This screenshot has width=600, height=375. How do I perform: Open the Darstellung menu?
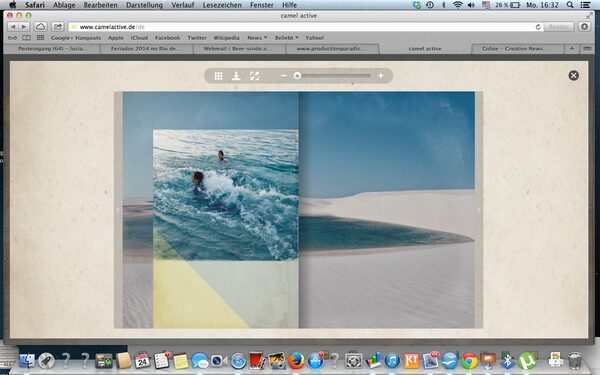[144, 5]
